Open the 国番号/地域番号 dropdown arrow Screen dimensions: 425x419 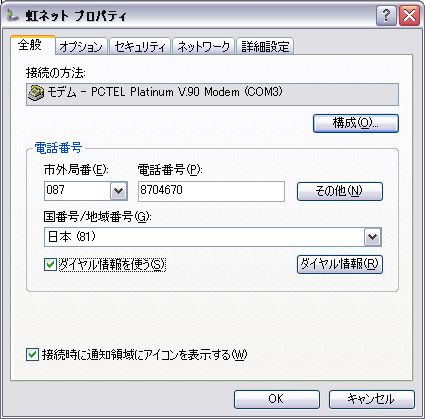point(372,237)
